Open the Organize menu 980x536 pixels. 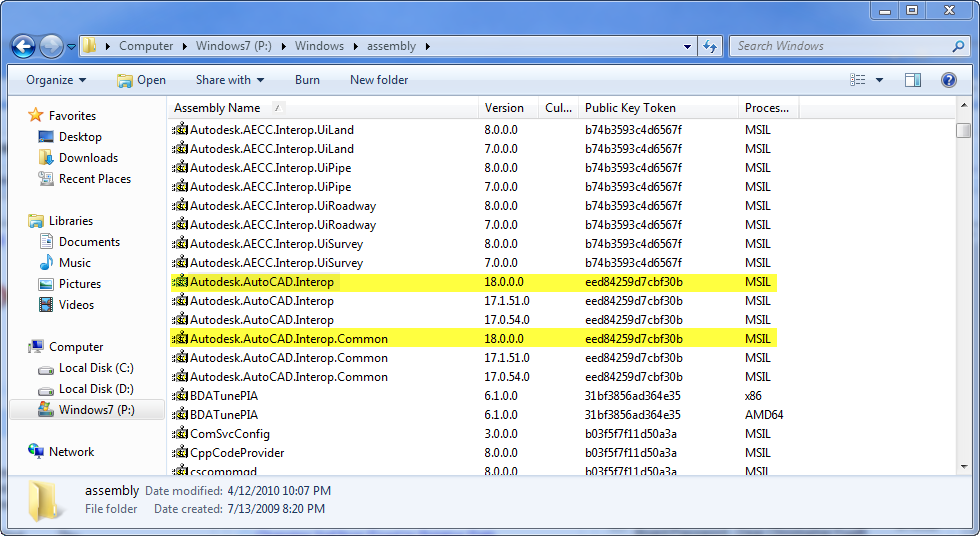pos(56,80)
